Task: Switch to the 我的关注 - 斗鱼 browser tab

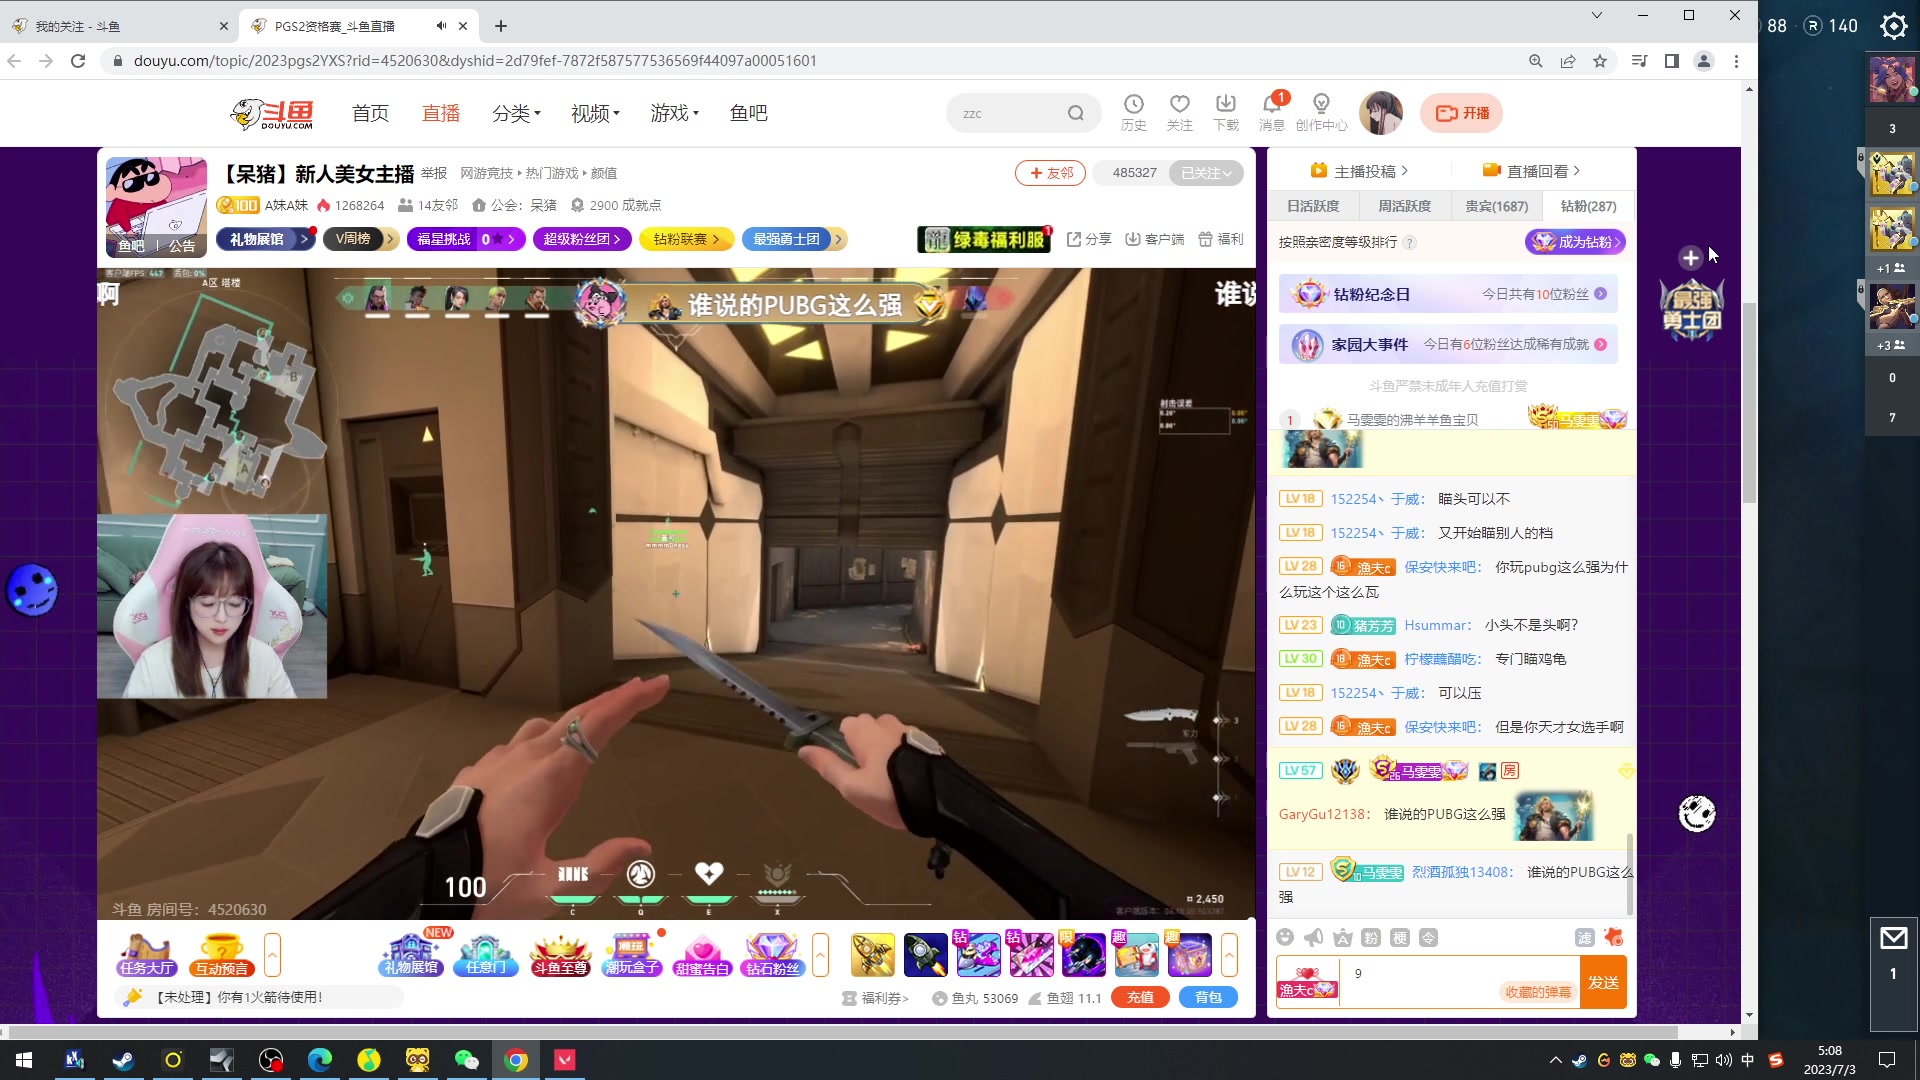Action: pos(120,26)
